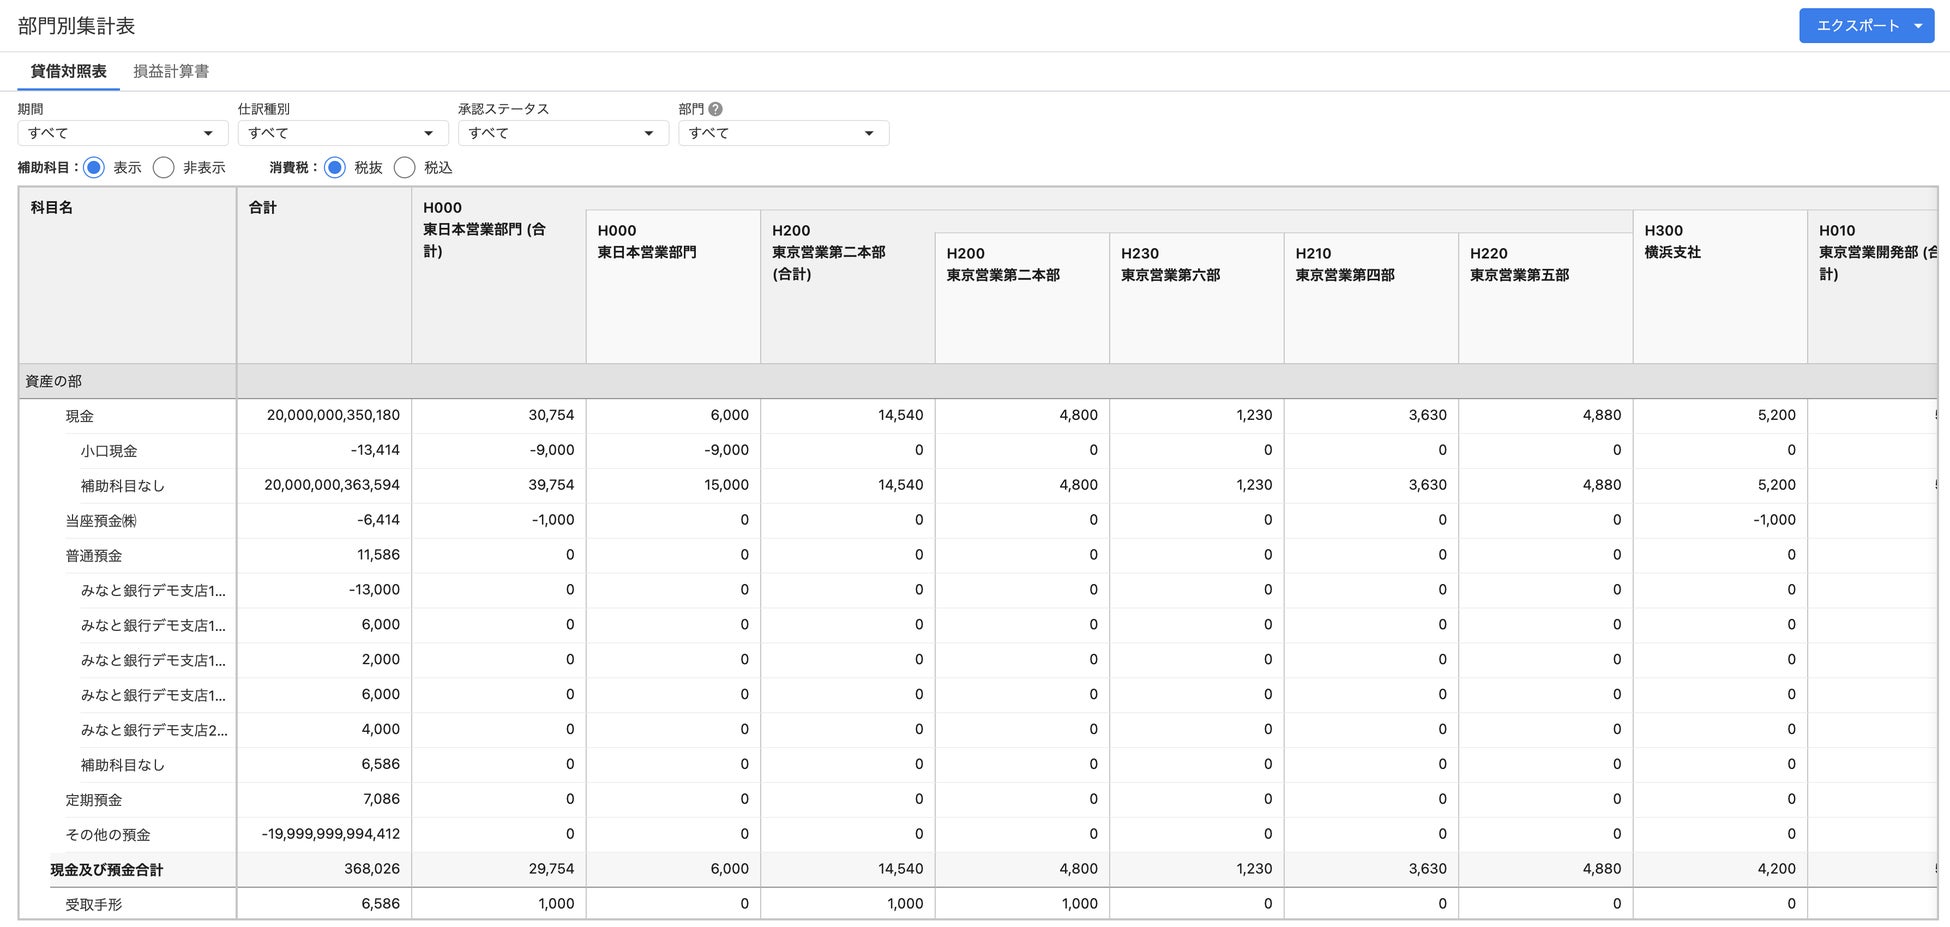Click the H230 東京営業第六部 column header
This screenshot has height=927, width=1950.
click(x=1196, y=298)
